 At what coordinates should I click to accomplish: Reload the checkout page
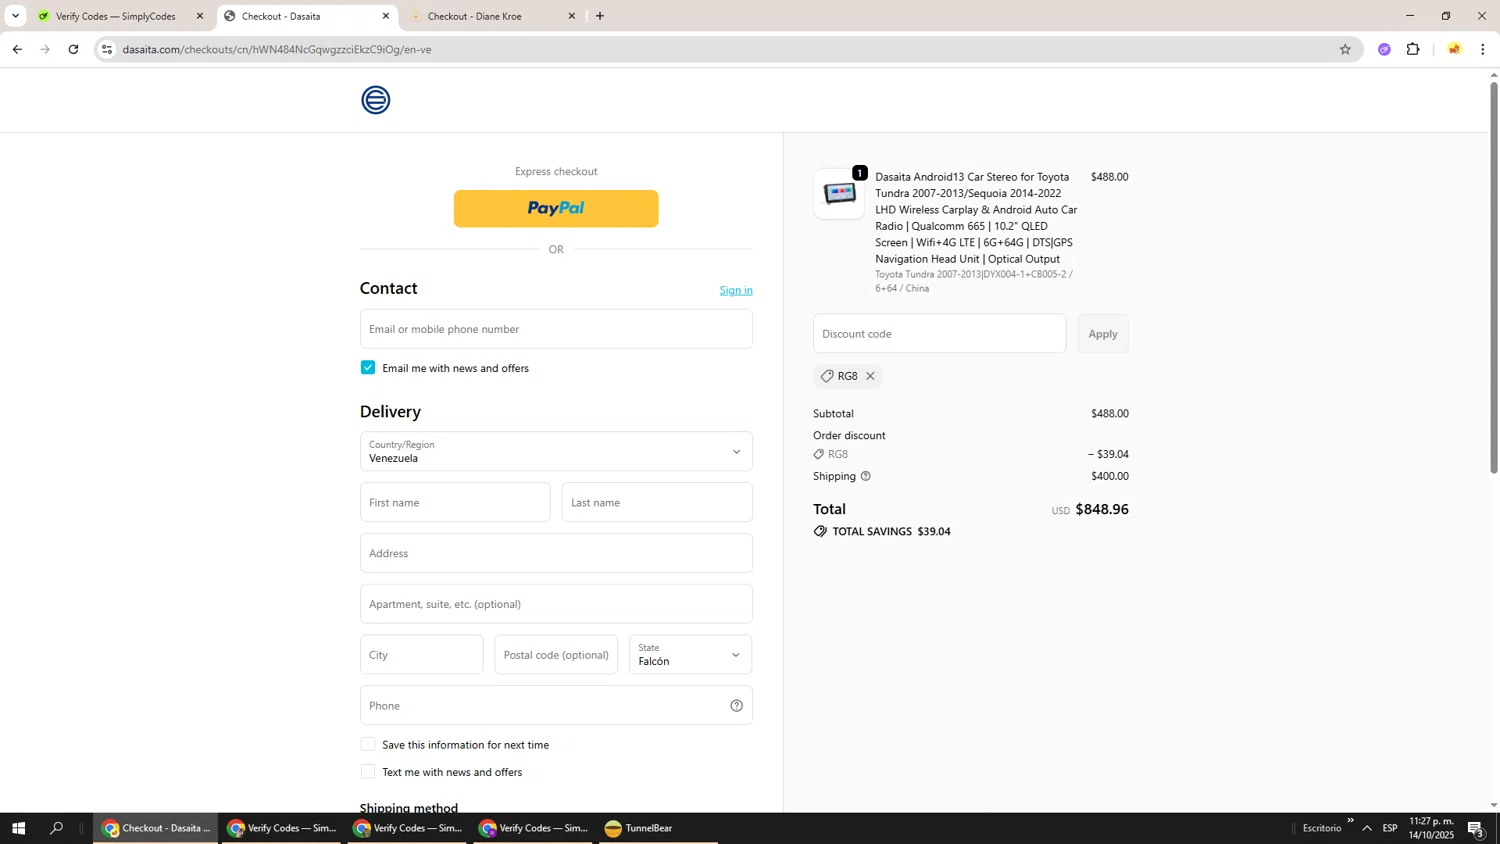coord(73,49)
